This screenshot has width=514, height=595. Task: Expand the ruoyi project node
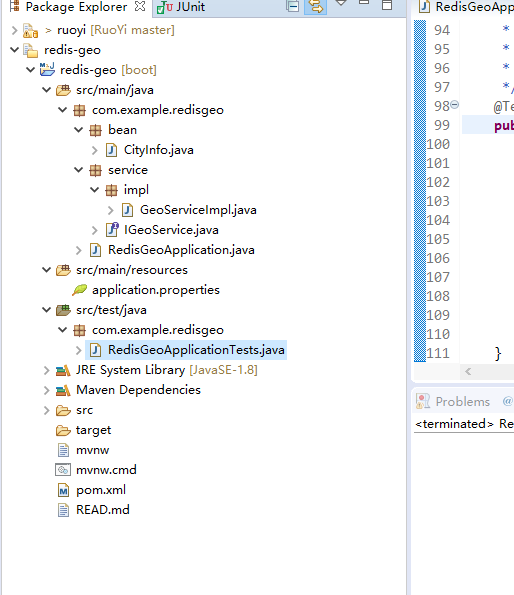[14, 30]
